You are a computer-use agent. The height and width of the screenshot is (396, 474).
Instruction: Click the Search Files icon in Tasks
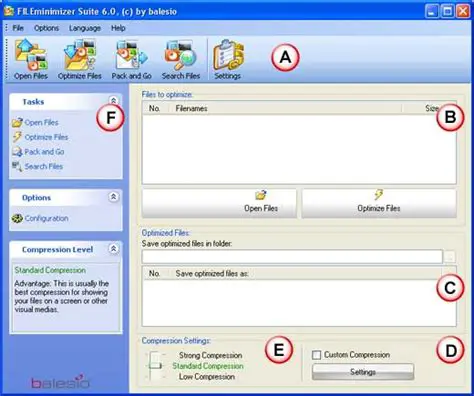[17, 166]
